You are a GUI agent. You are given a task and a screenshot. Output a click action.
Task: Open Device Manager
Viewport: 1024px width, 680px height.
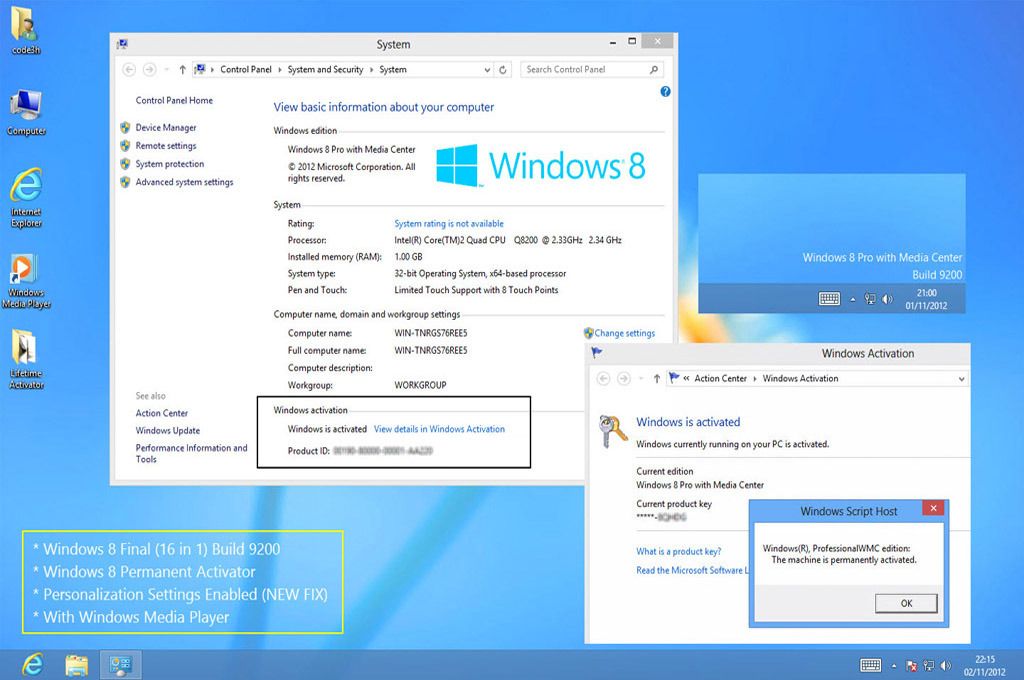(x=166, y=127)
